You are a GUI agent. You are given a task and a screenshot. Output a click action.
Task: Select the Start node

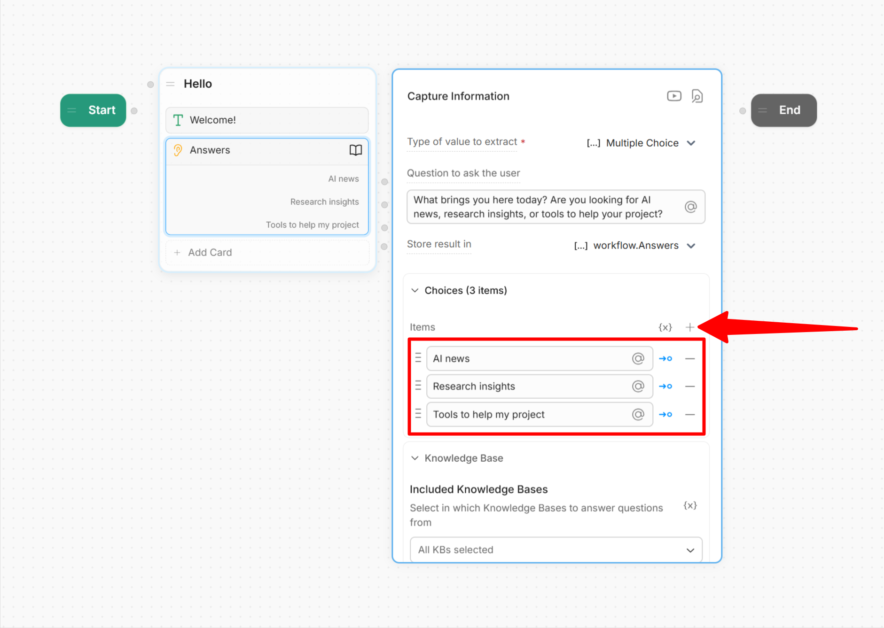[x=93, y=110]
